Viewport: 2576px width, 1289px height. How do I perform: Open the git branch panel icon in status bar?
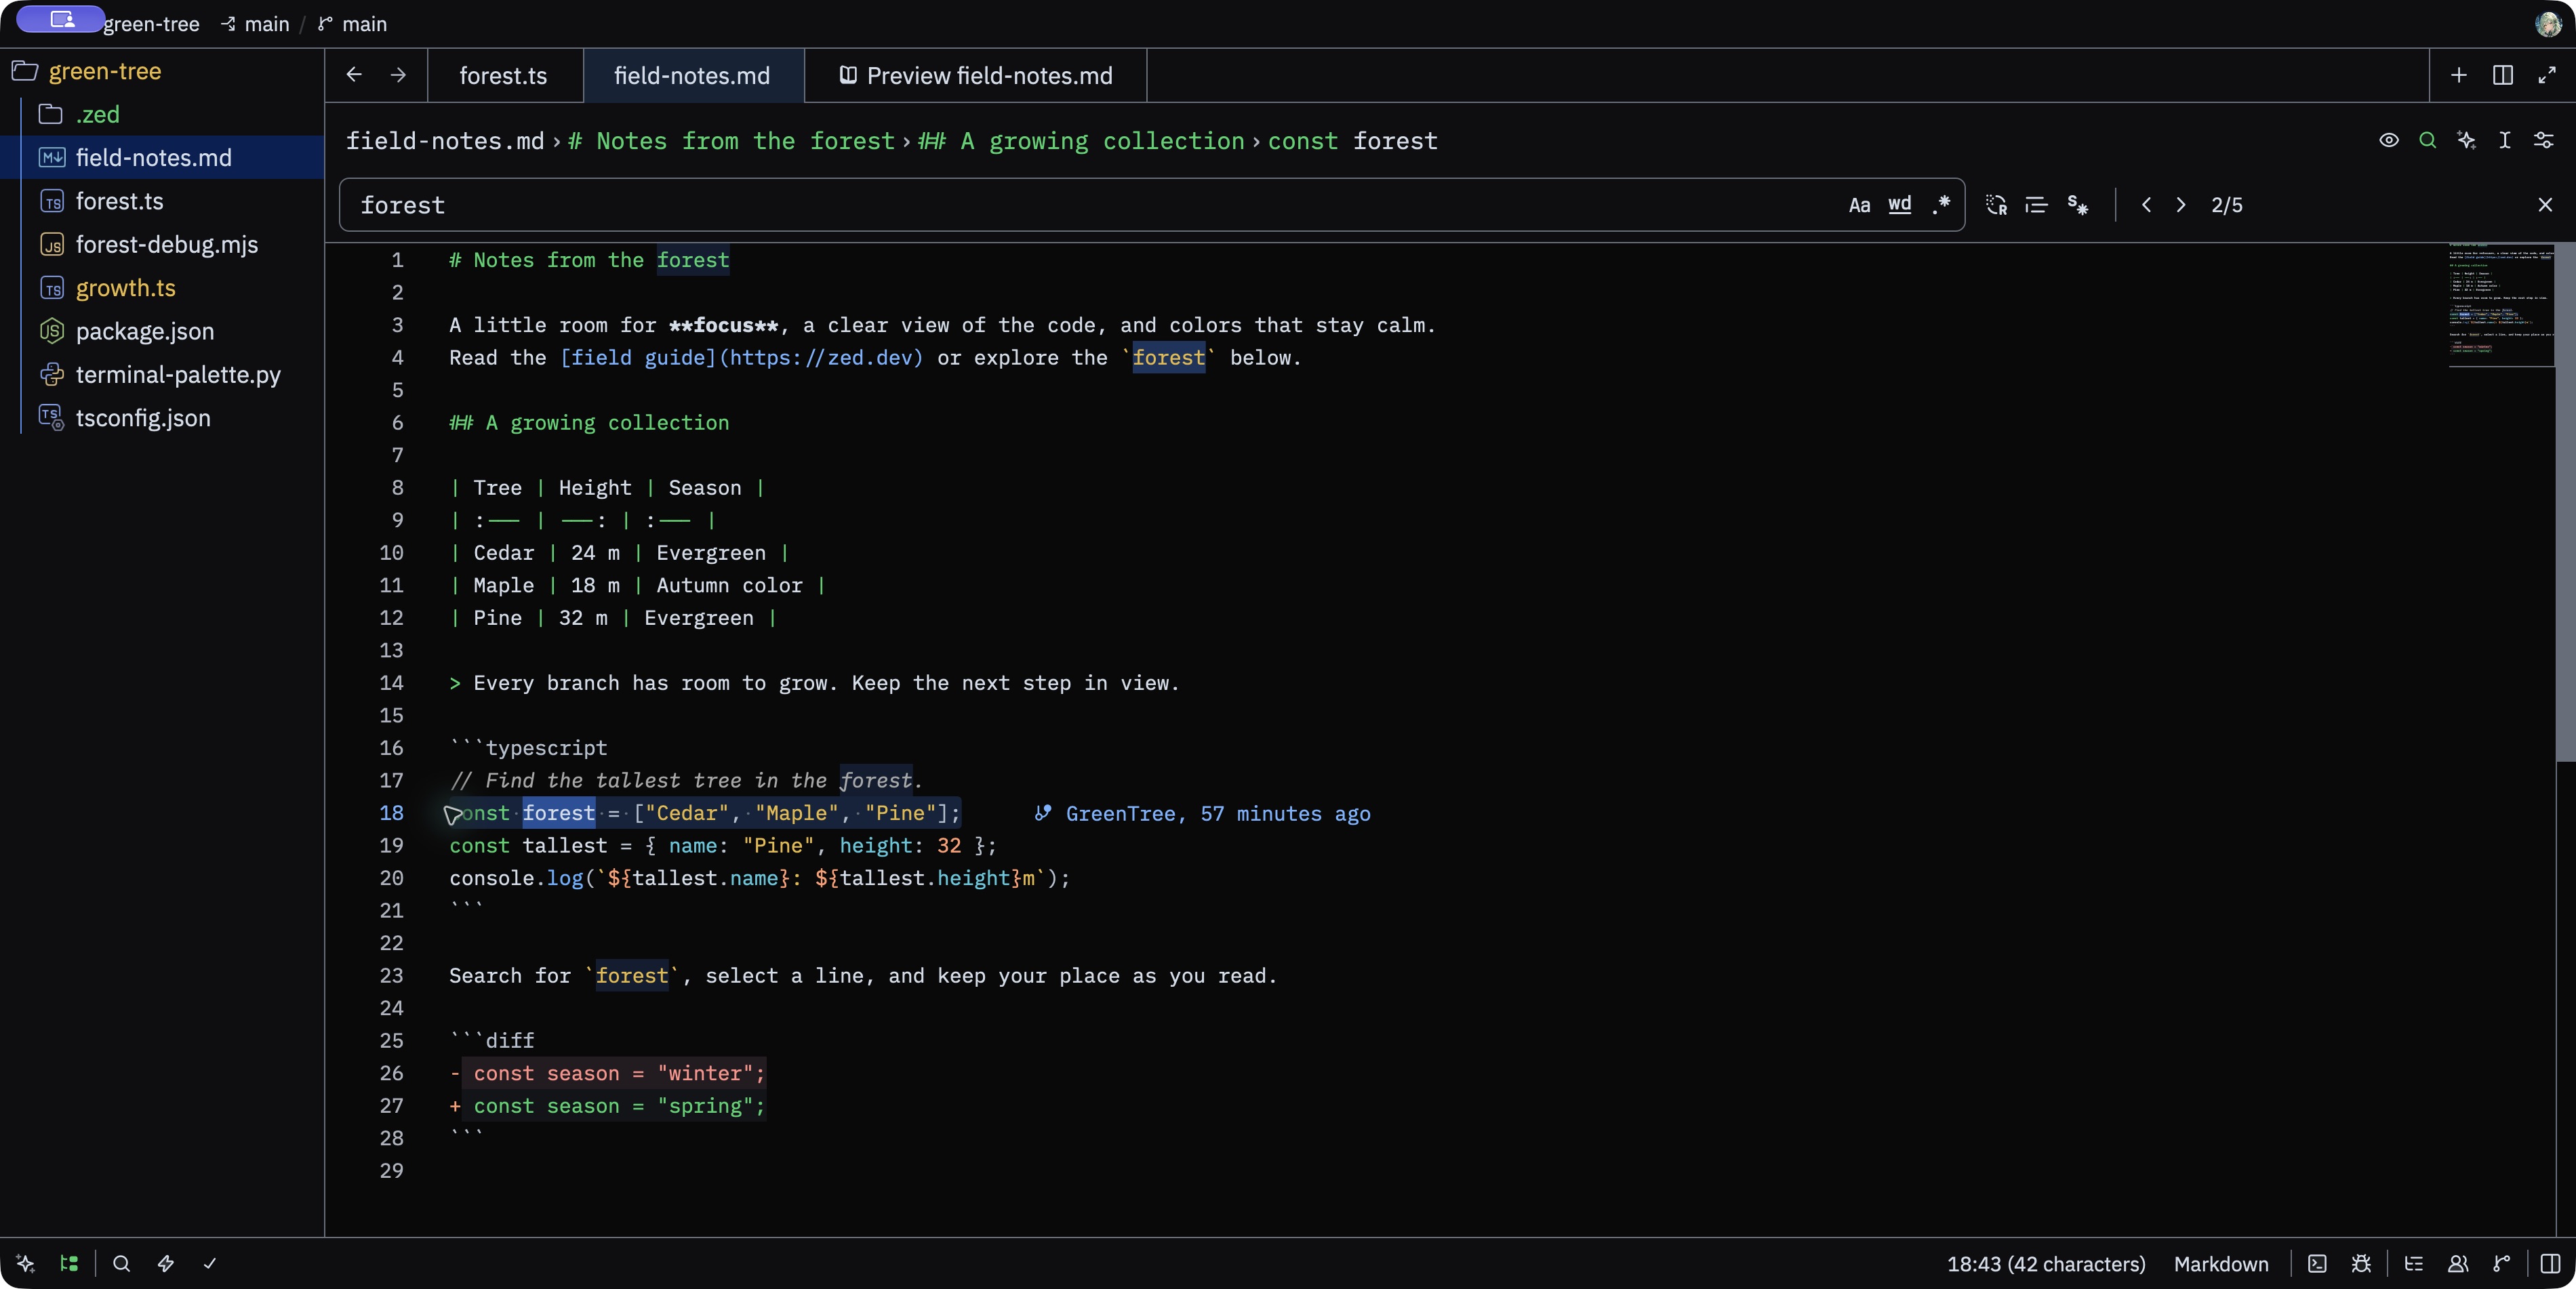click(x=2502, y=1264)
